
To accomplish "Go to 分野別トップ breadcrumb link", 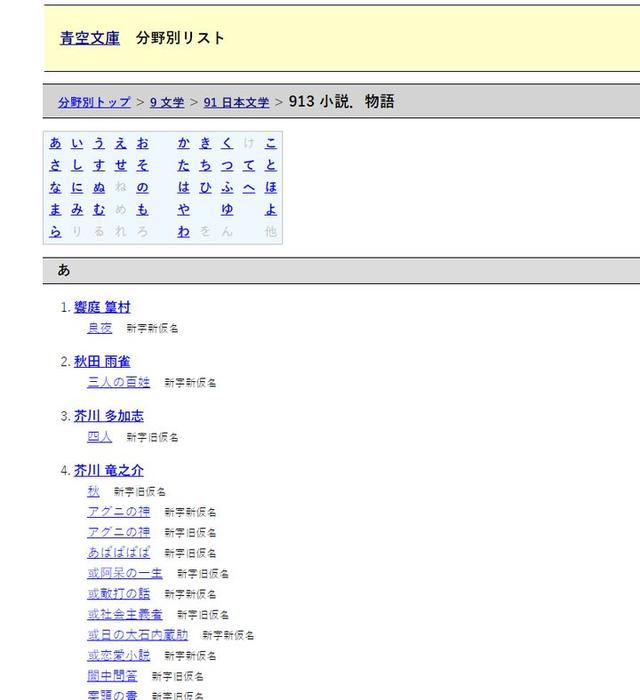I will click(94, 102).
